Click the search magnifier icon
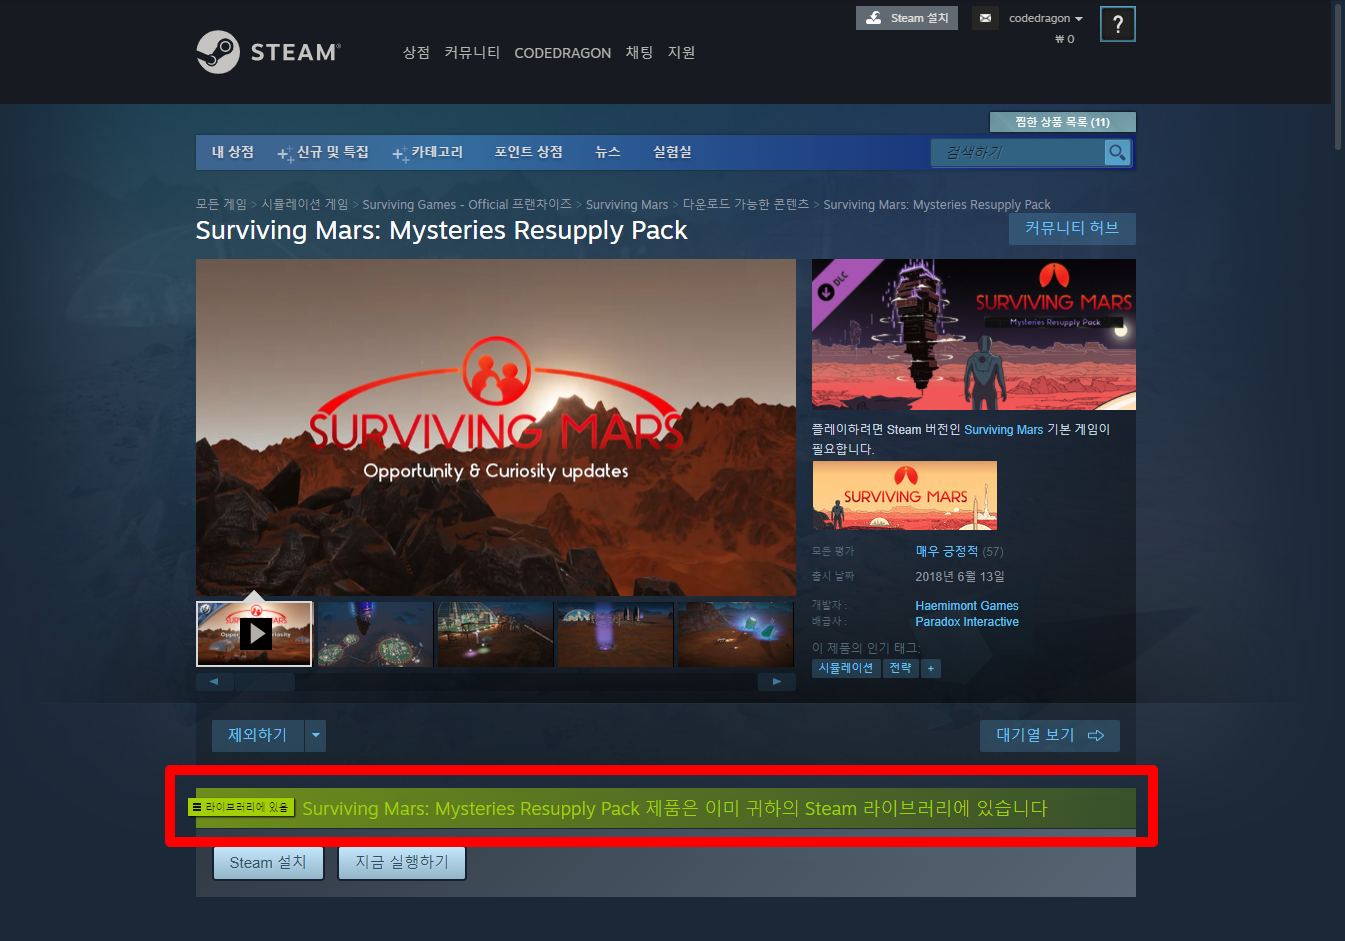Image resolution: width=1345 pixels, height=941 pixels. tap(1117, 152)
